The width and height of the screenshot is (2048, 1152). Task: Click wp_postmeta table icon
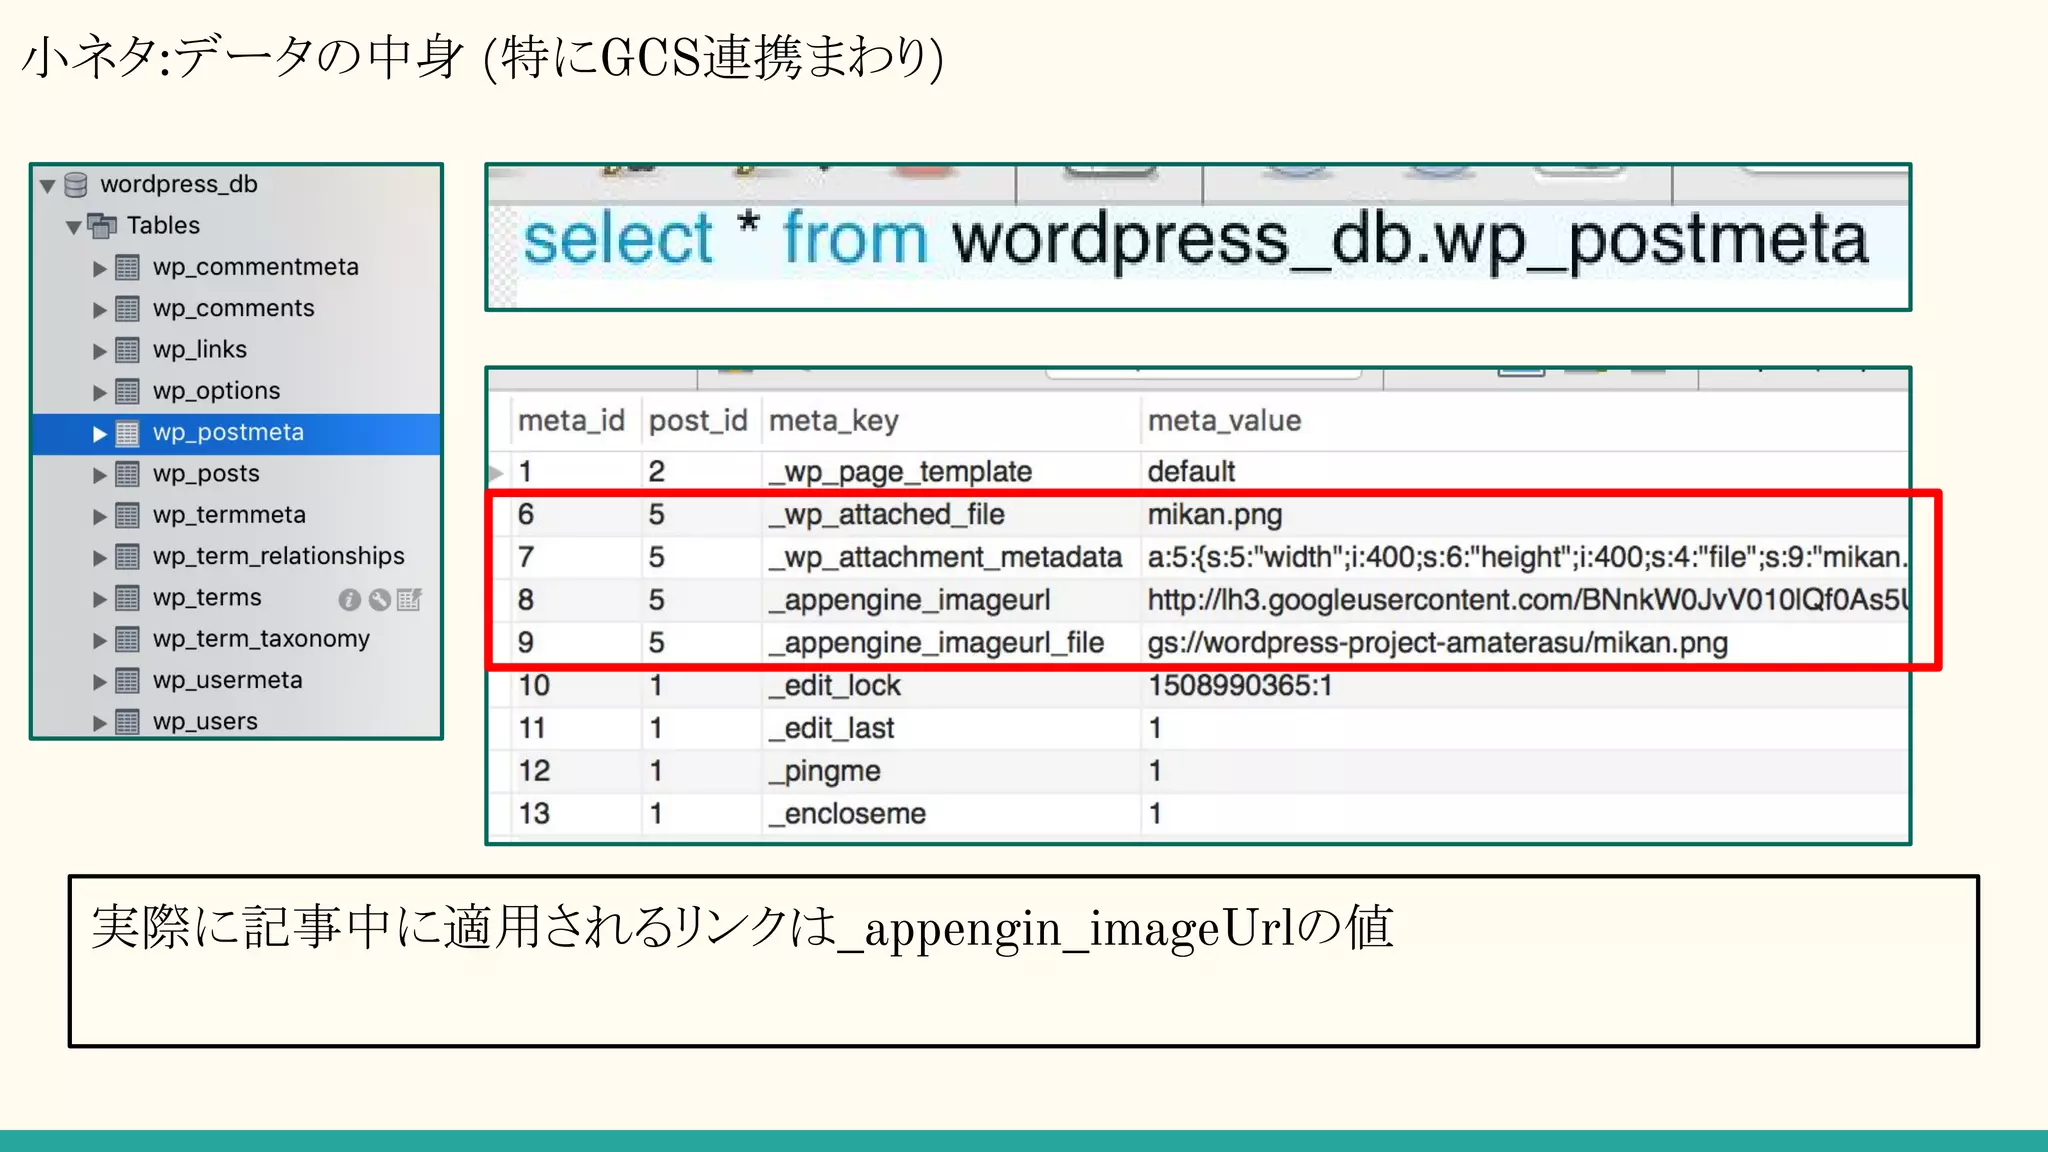(x=127, y=433)
